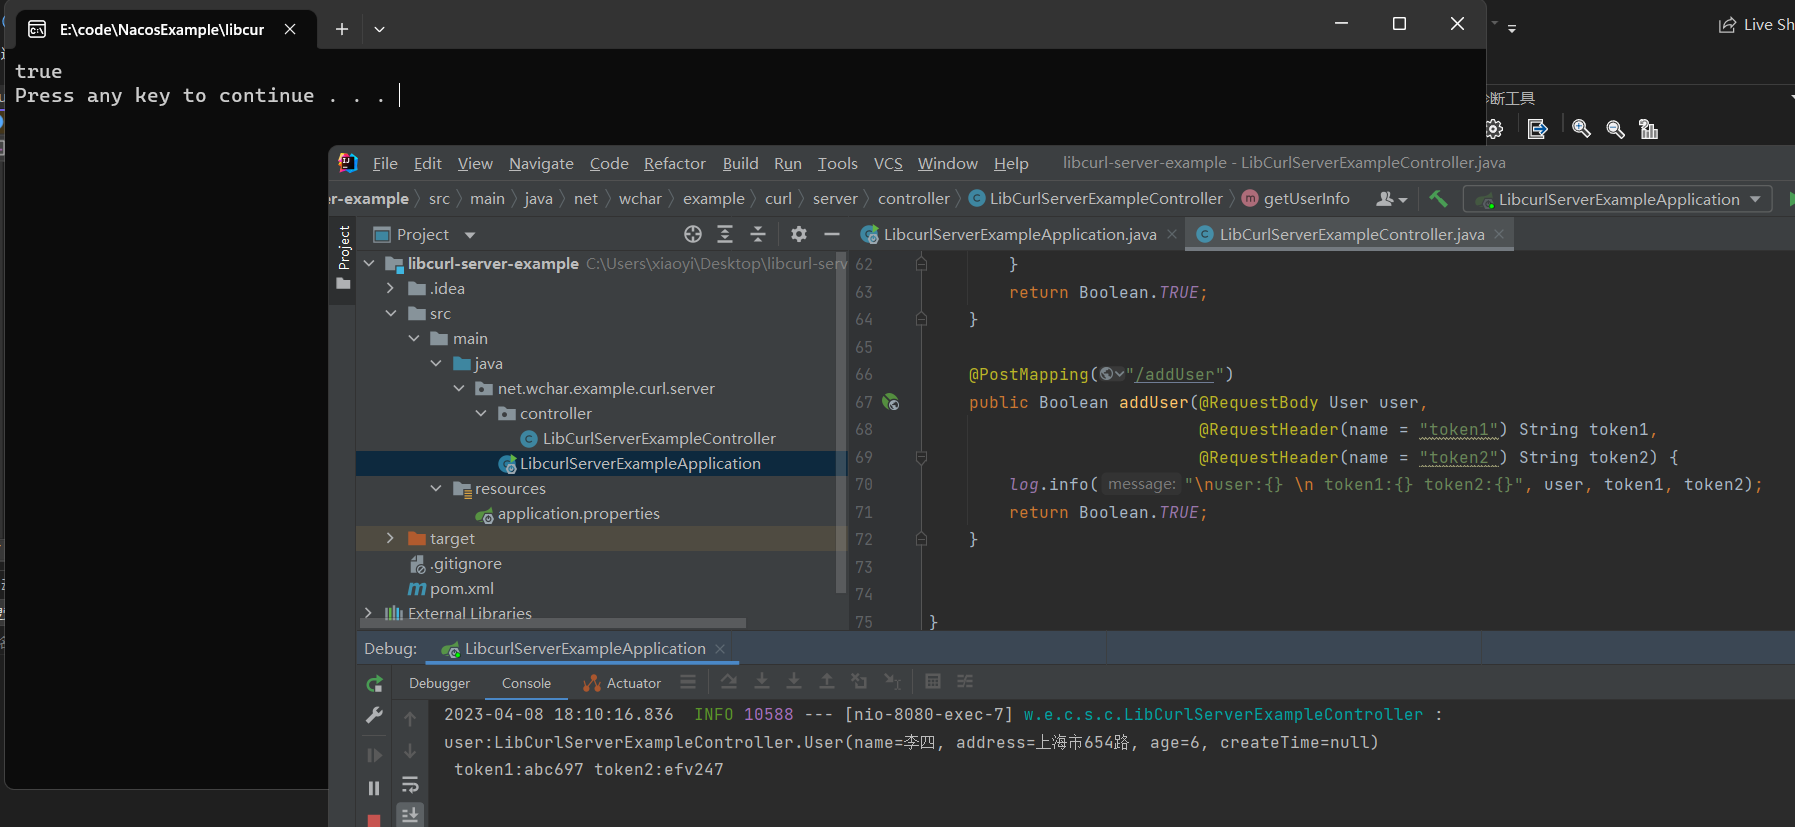Pause the running program in Debug panel
This screenshot has width=1795, height=827.
[x=374, y=788]
